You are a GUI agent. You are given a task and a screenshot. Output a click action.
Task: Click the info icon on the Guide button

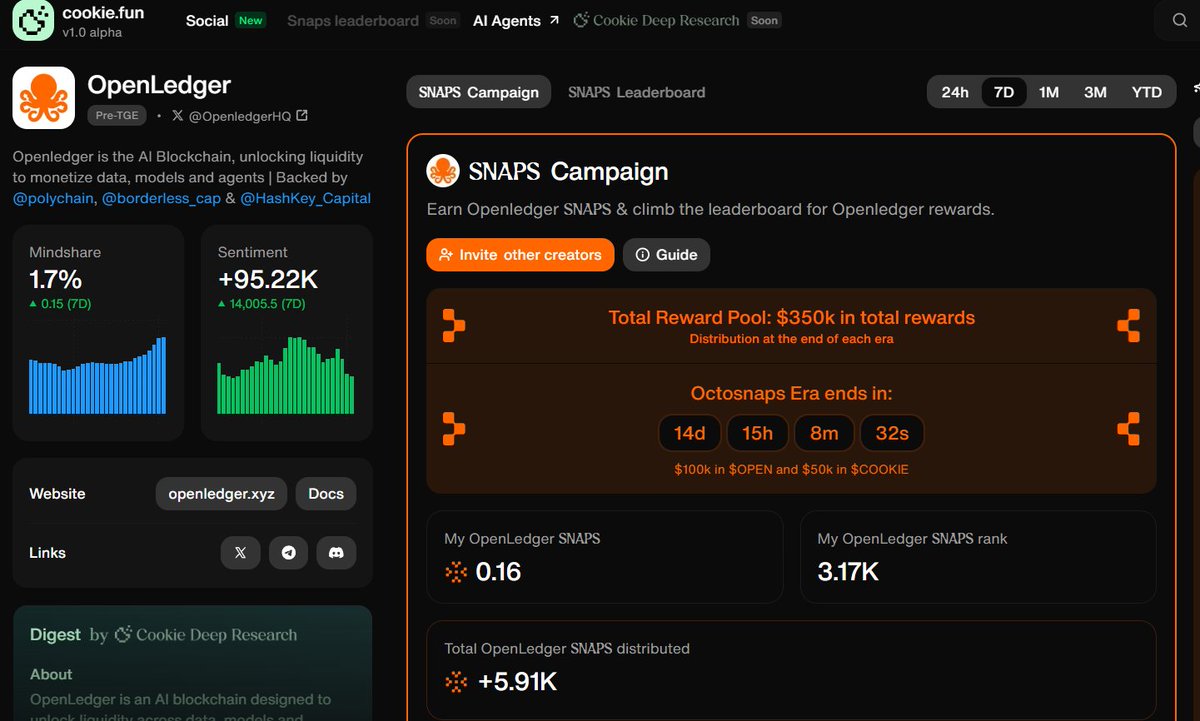click(641, 255)
